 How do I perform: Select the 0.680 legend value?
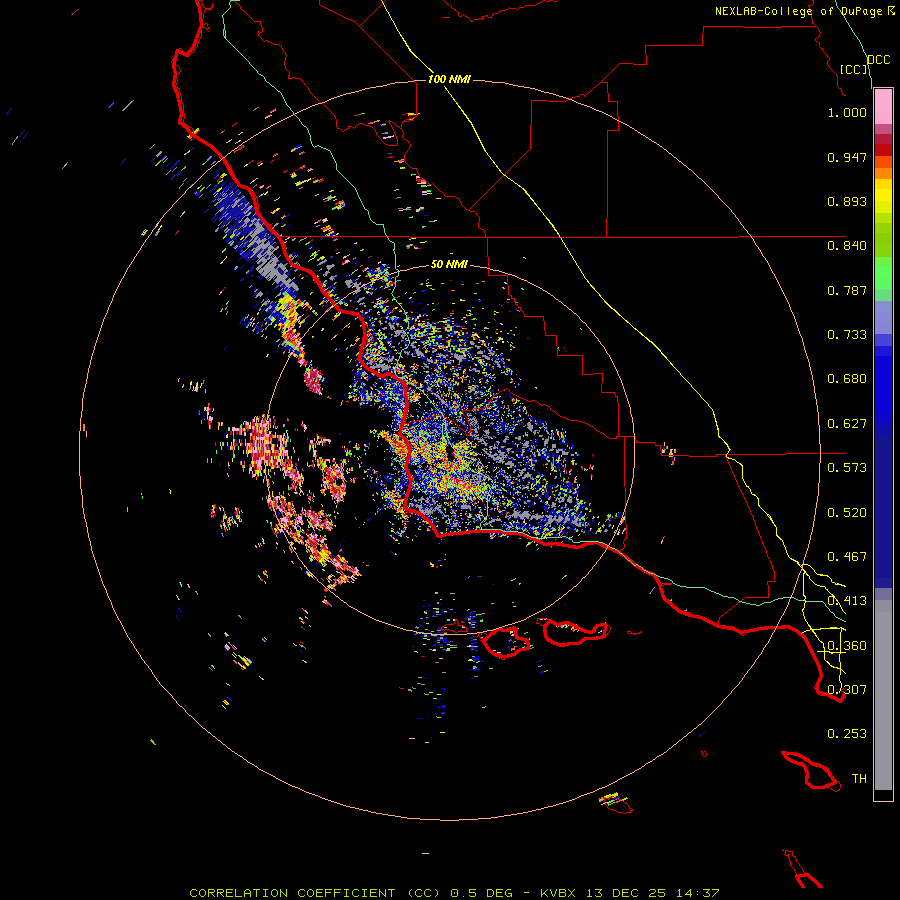pos(847,379)
